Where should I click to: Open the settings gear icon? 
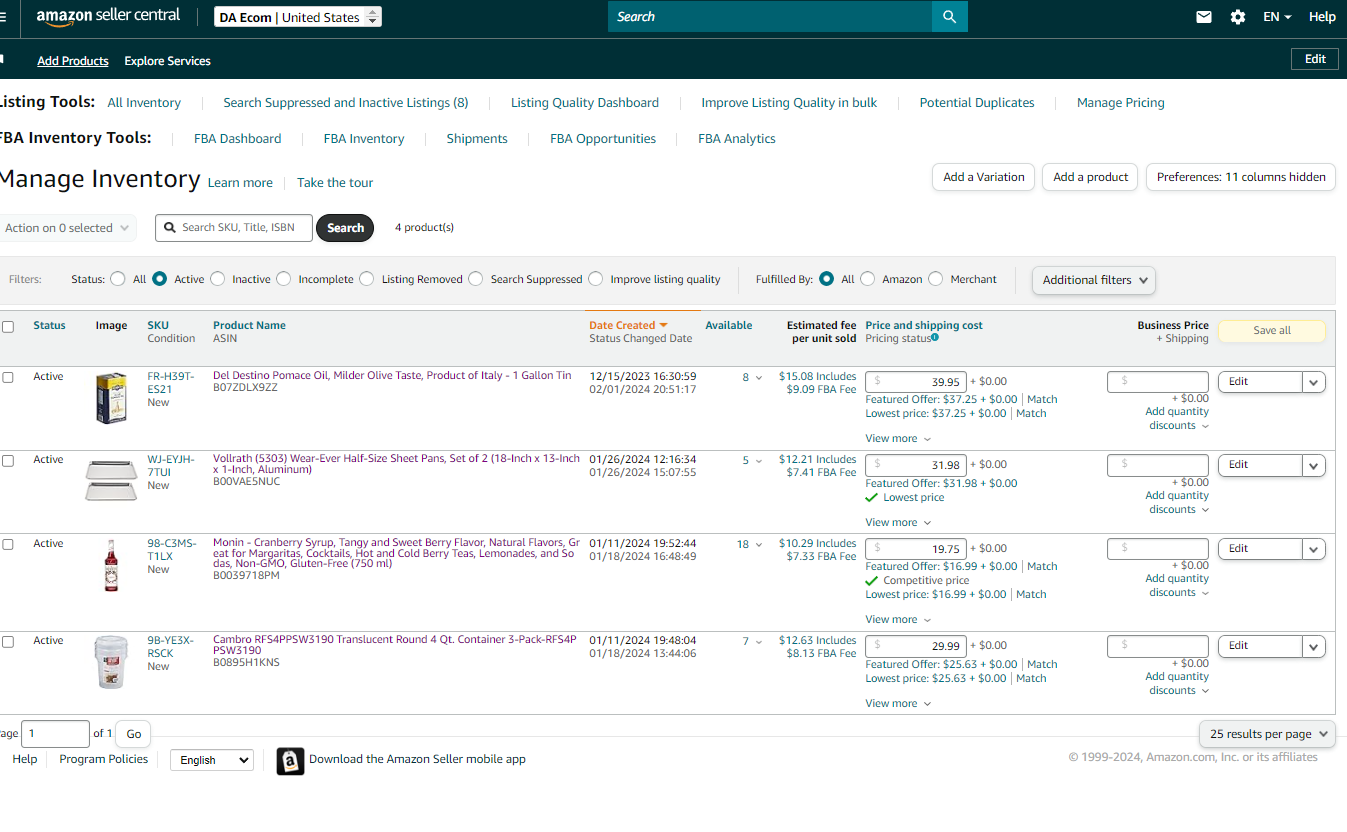tap(1238, 17)
